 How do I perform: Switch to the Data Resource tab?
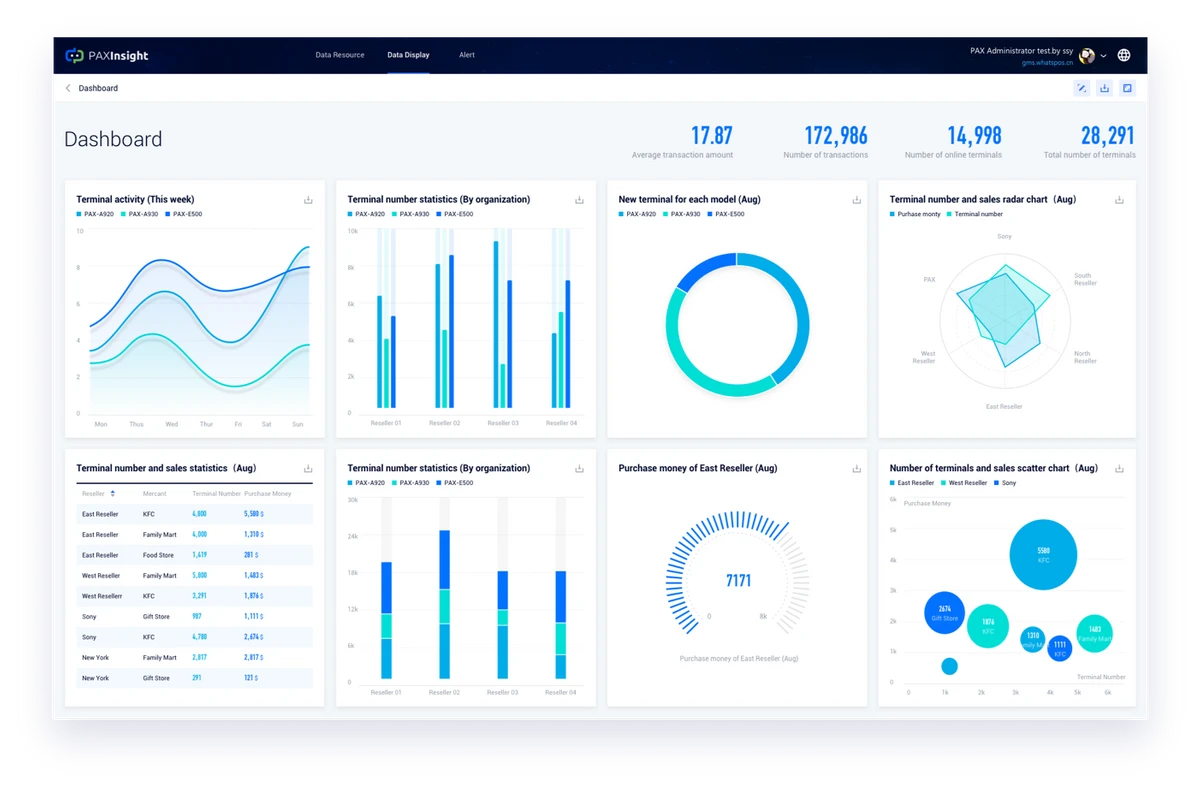point(340,55)
